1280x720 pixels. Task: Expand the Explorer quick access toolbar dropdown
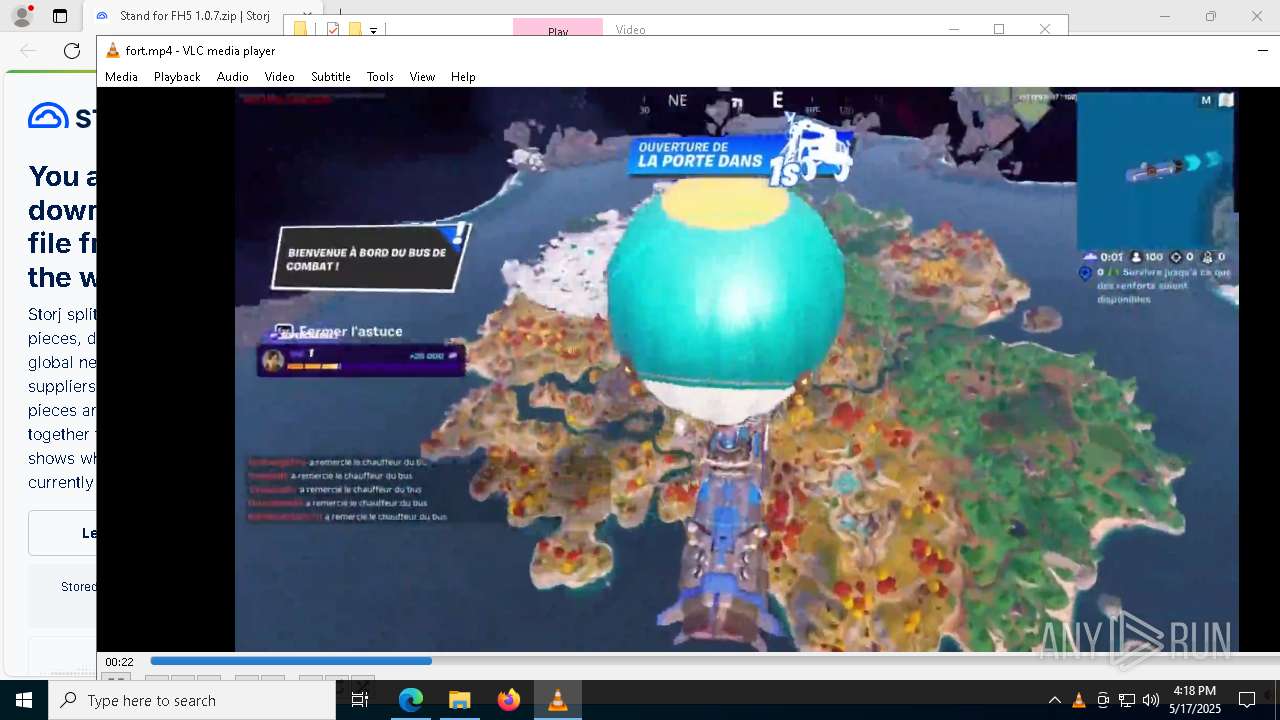click(373, 31)
